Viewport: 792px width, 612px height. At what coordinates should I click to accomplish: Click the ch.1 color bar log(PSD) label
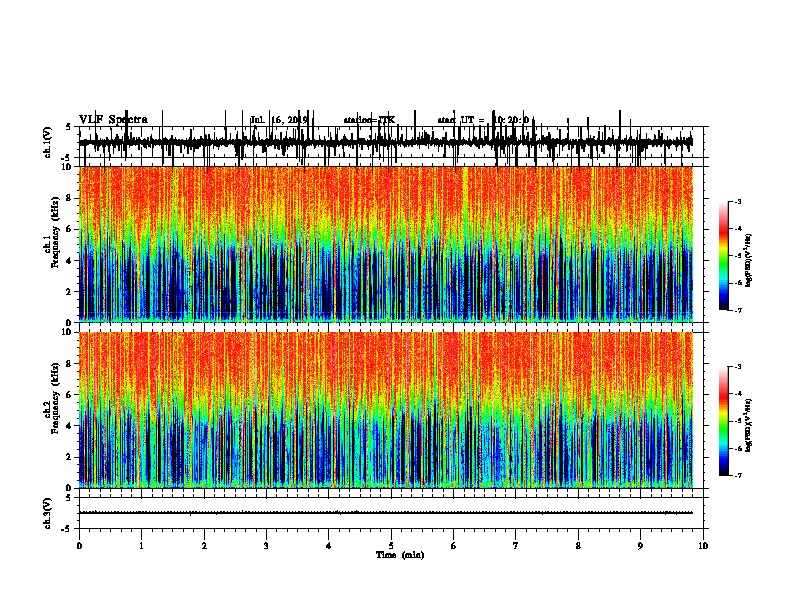click(x=749, y=260)
